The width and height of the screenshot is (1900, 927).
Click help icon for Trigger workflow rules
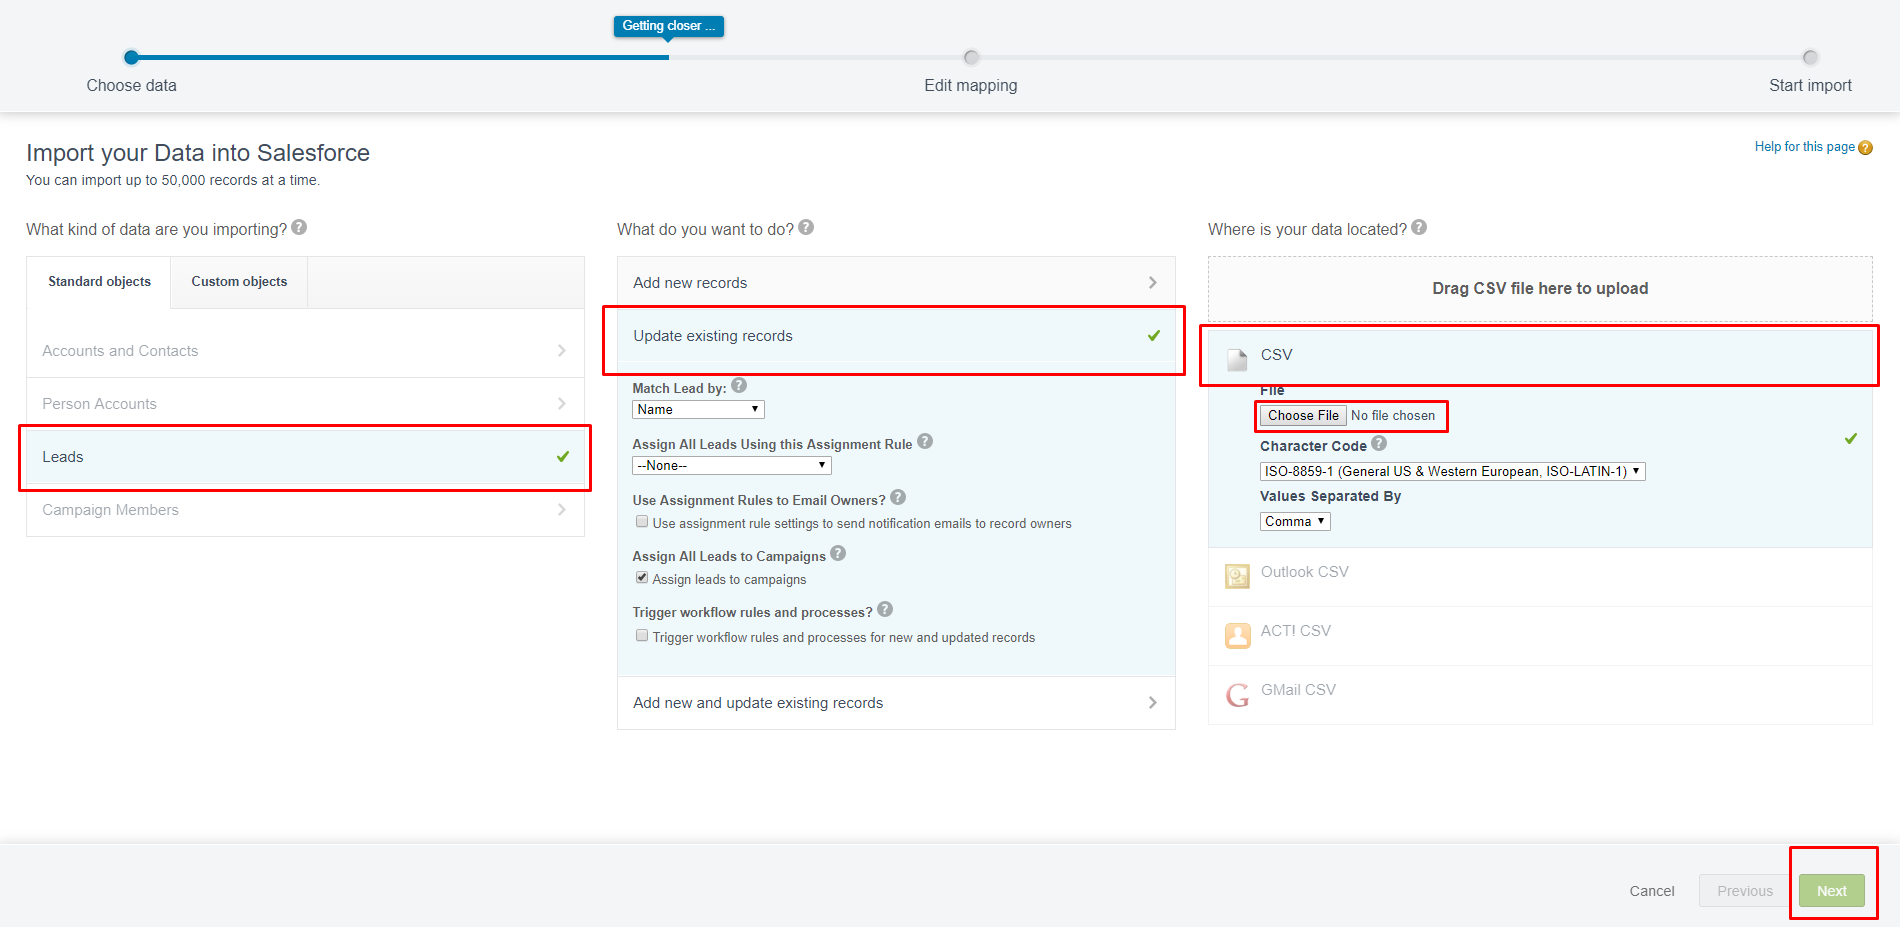[x=885, y=610]
